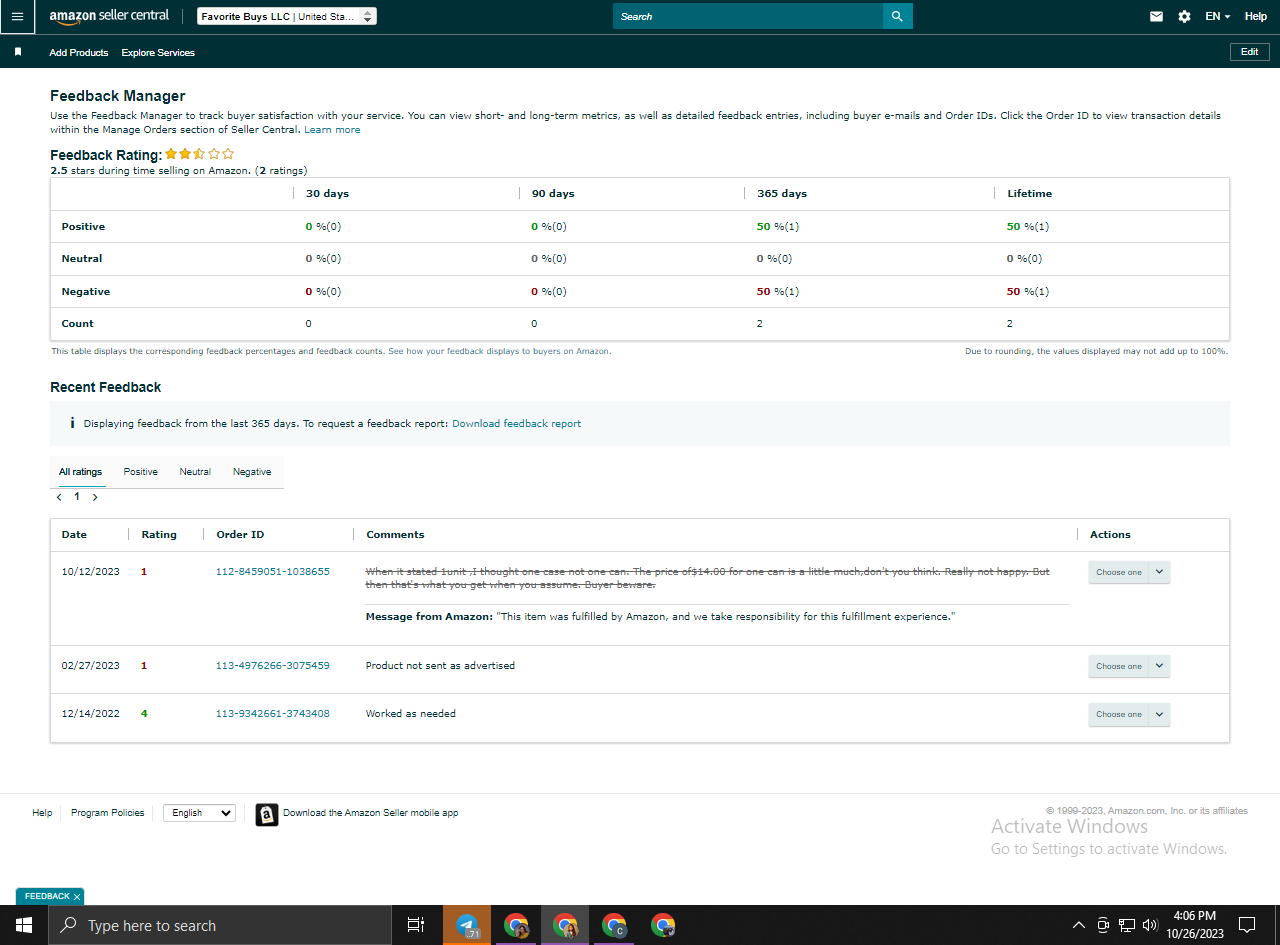Screen dimensions: 1280x945
Task: Follow the Learn more link
Action: click(x=332, y=130)
